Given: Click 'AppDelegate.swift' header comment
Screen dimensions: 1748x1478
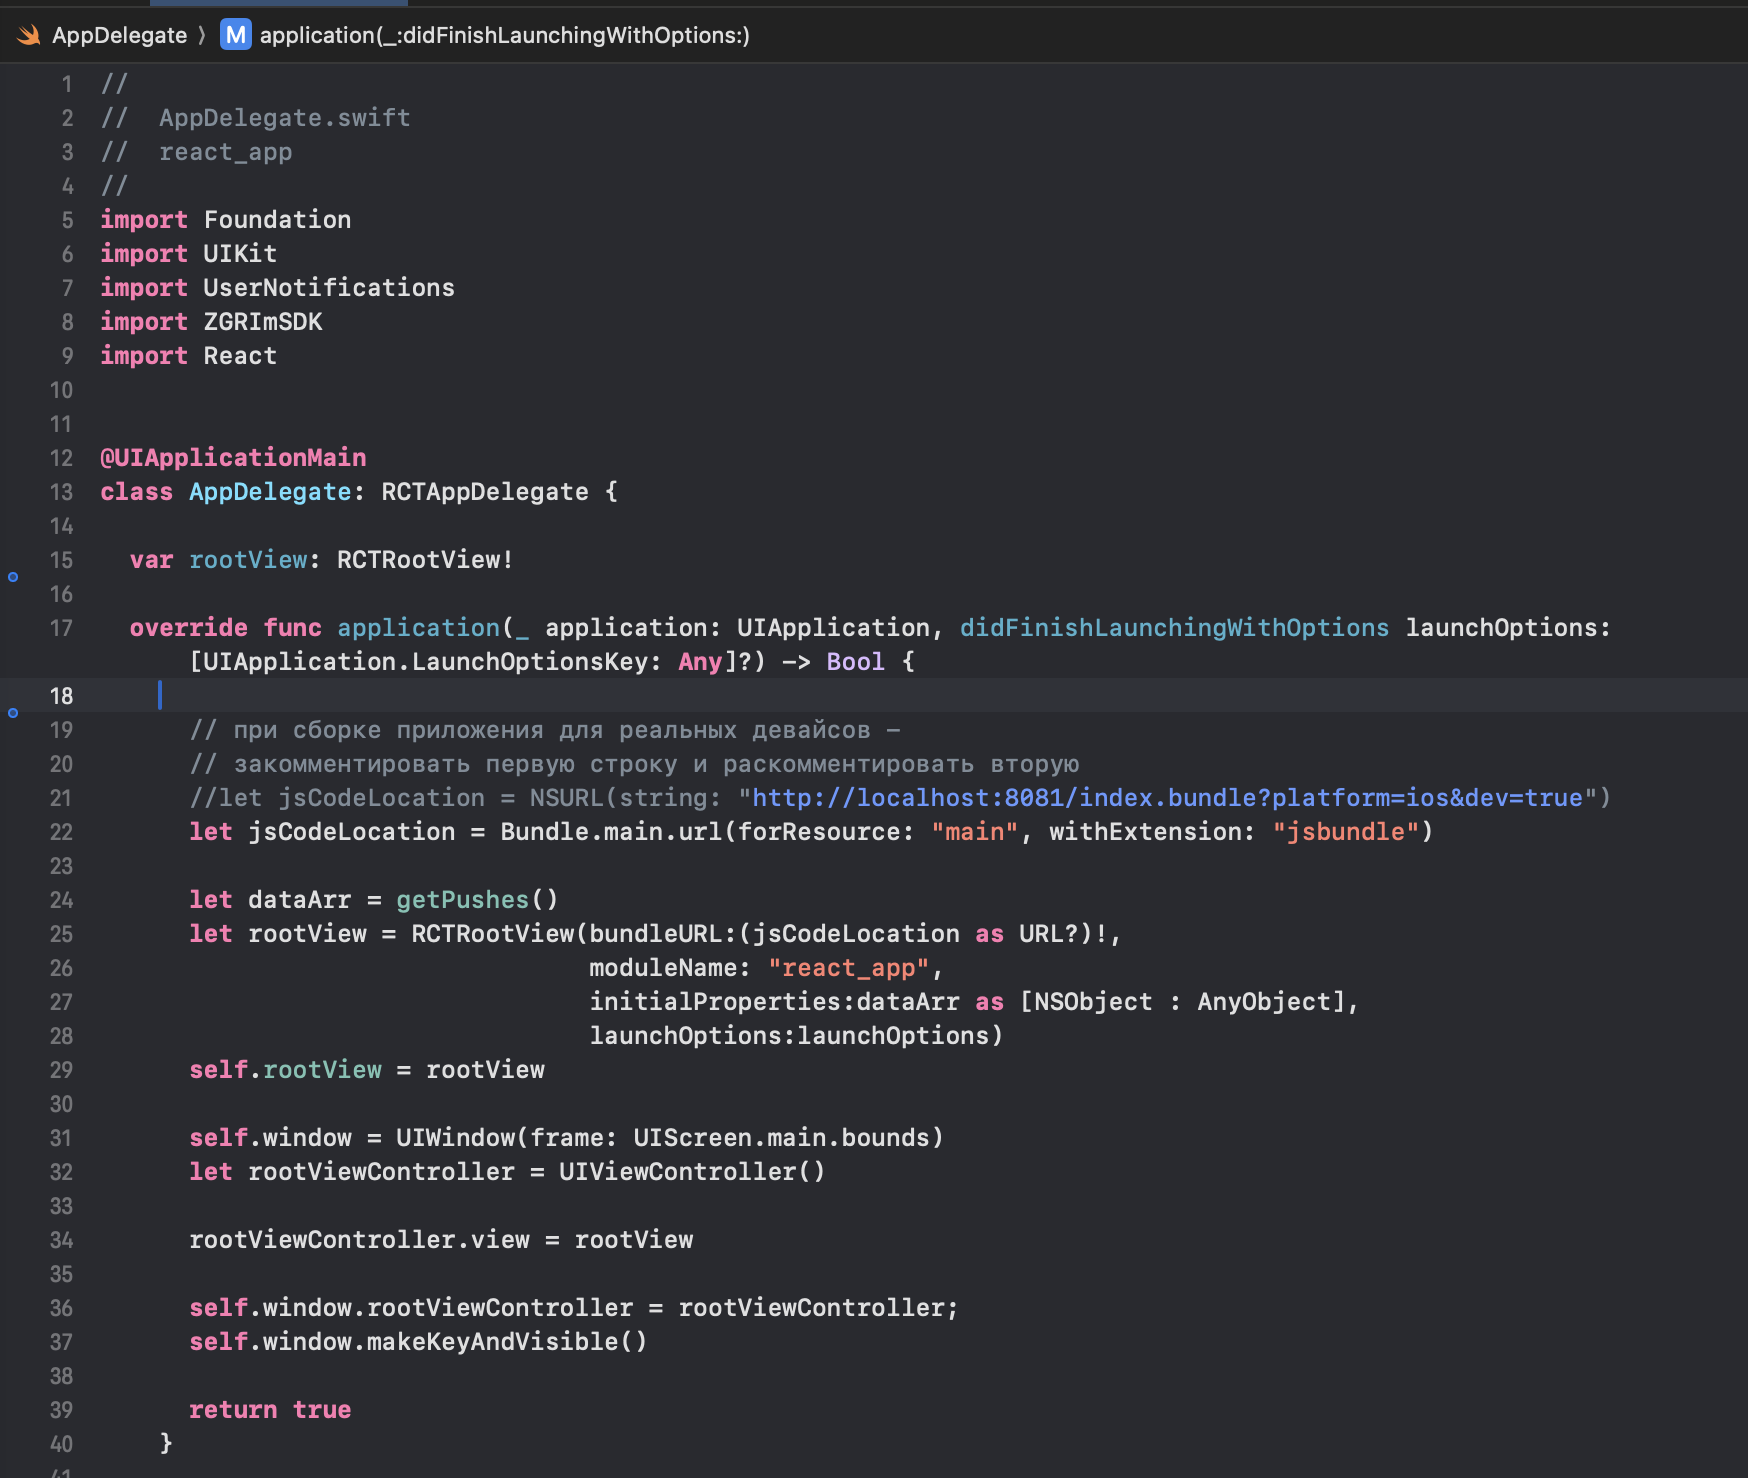Looking at the screenshot, I should (x=285, y=118).
